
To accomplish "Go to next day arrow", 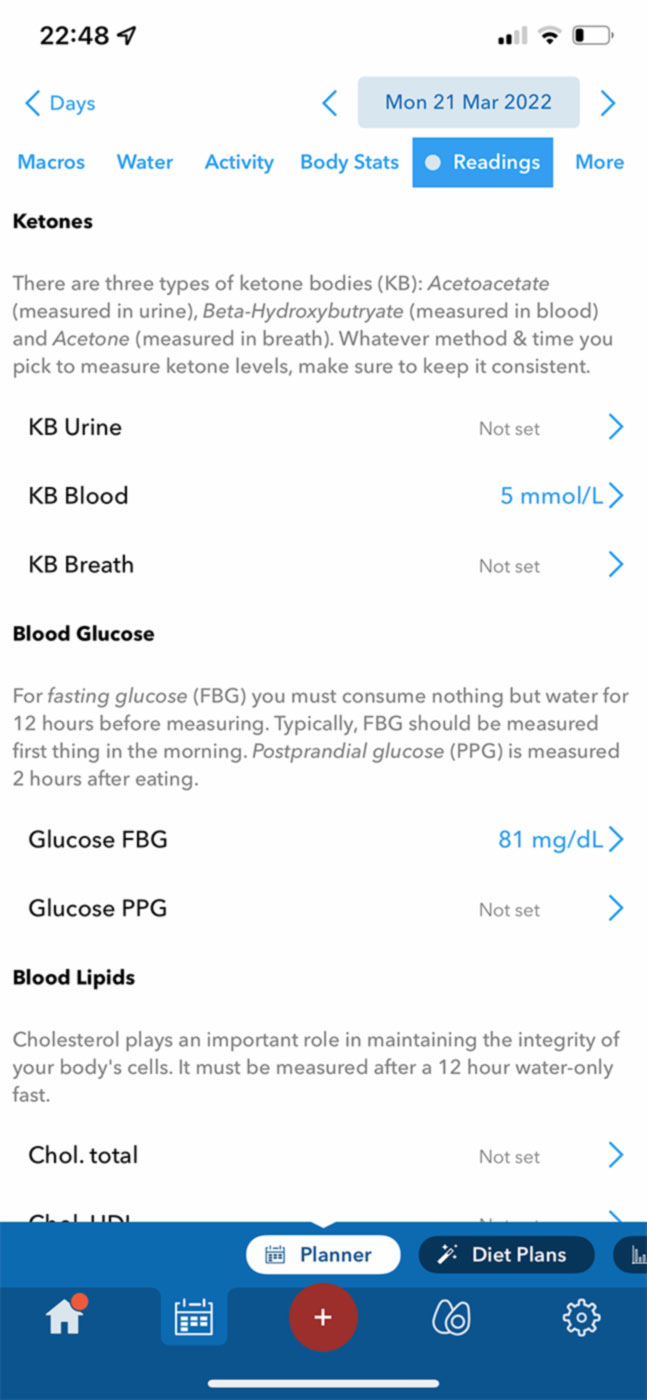I will click(x=607, y=103).
